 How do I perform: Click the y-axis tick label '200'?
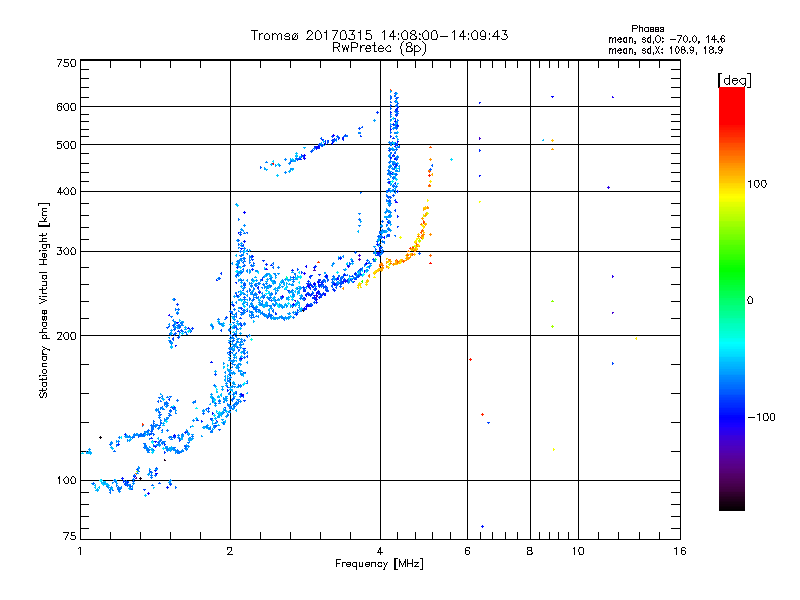pos(66,336)
